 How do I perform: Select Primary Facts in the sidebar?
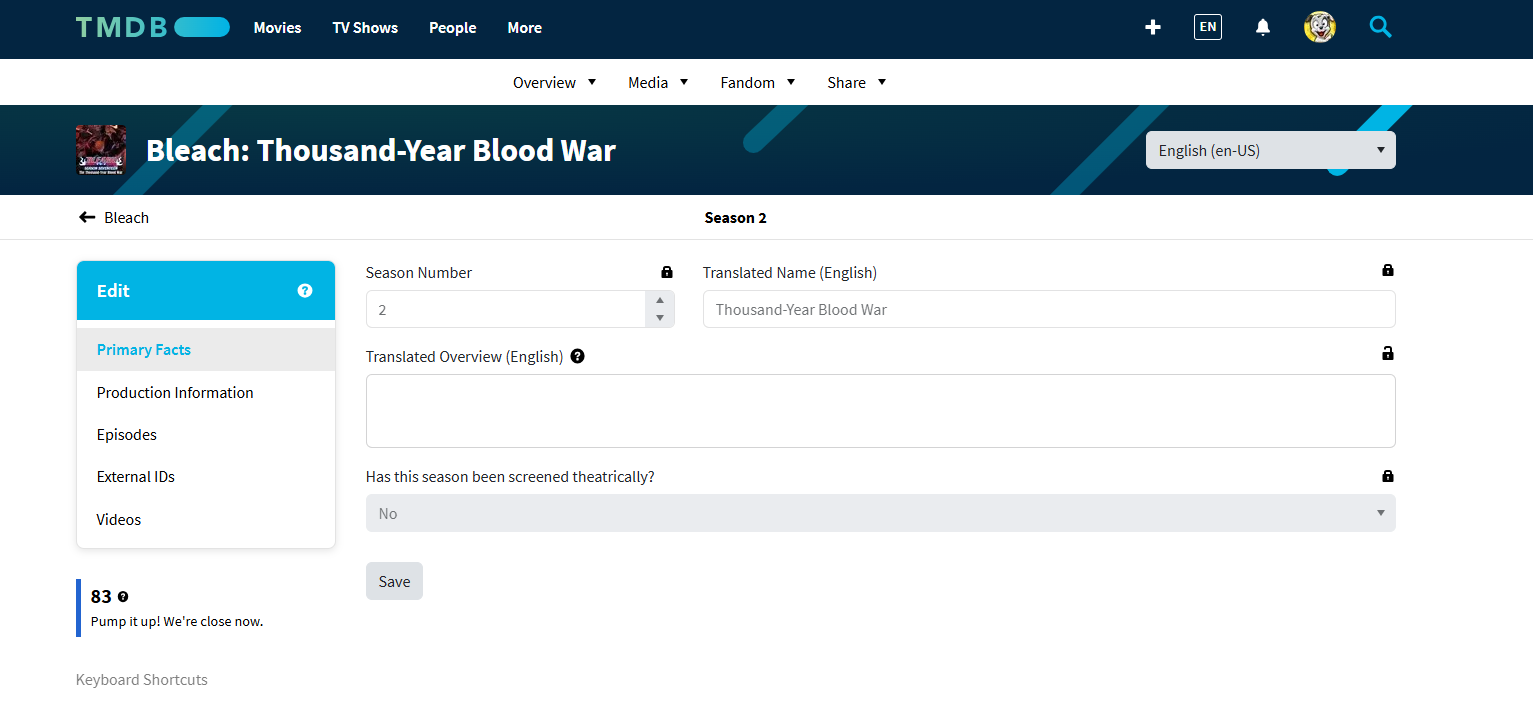pyautogui.click(x=206, y=349)
